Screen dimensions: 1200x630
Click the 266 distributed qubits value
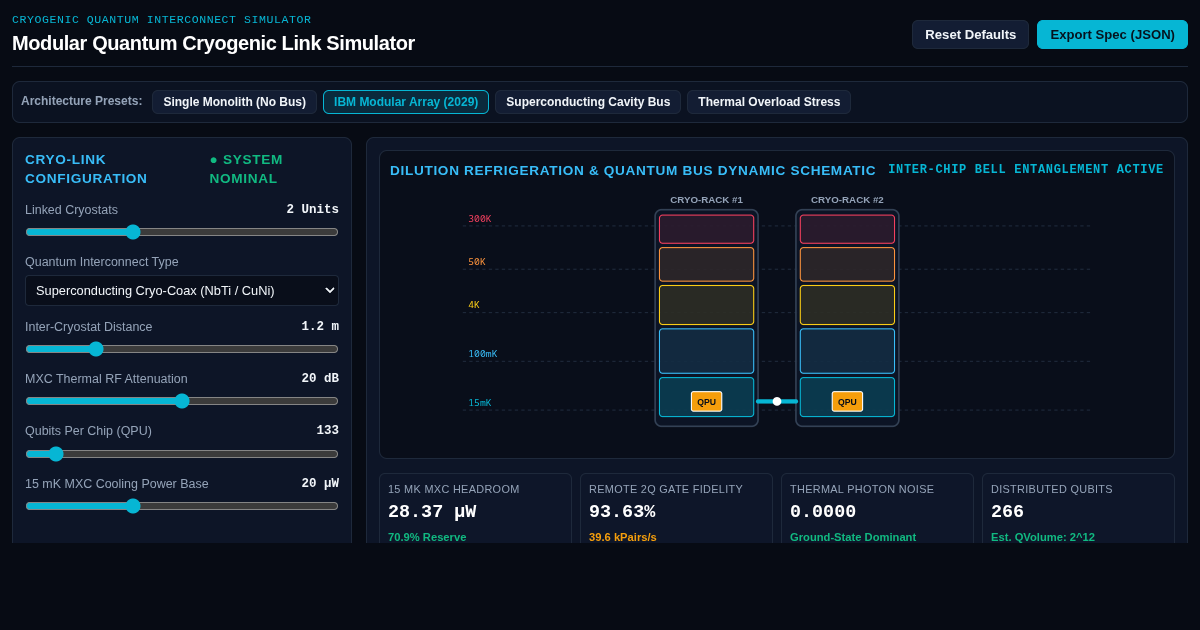coord(1007,512)
